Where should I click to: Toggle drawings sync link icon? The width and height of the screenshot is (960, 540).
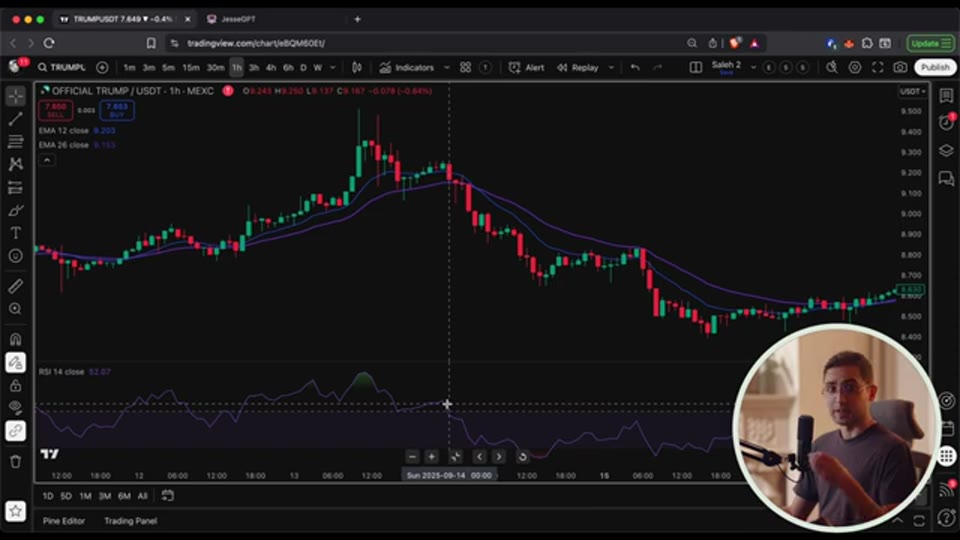pyautogui.click(x=16, y=431)
